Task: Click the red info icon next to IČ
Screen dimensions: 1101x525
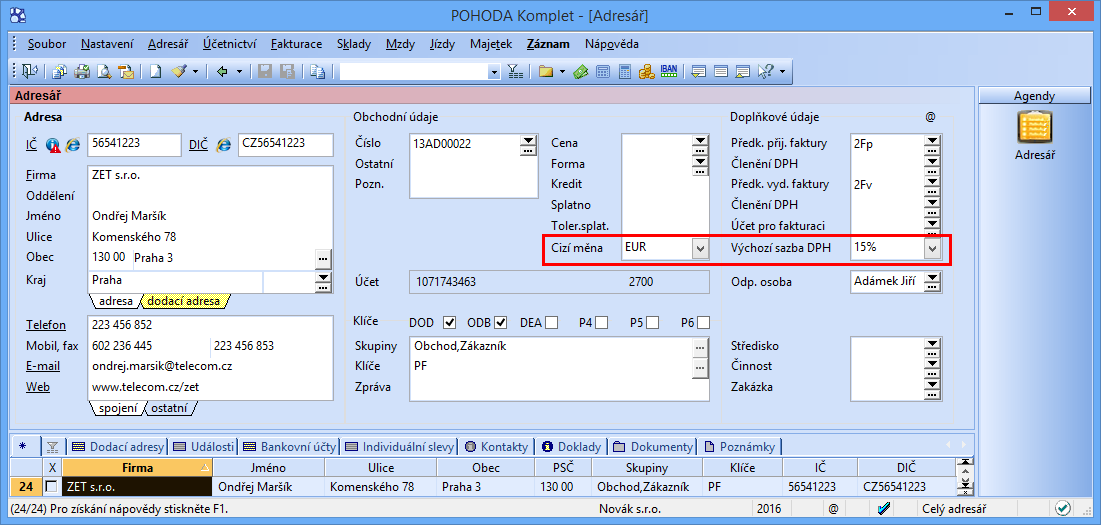Action: [x=54, y=145]
